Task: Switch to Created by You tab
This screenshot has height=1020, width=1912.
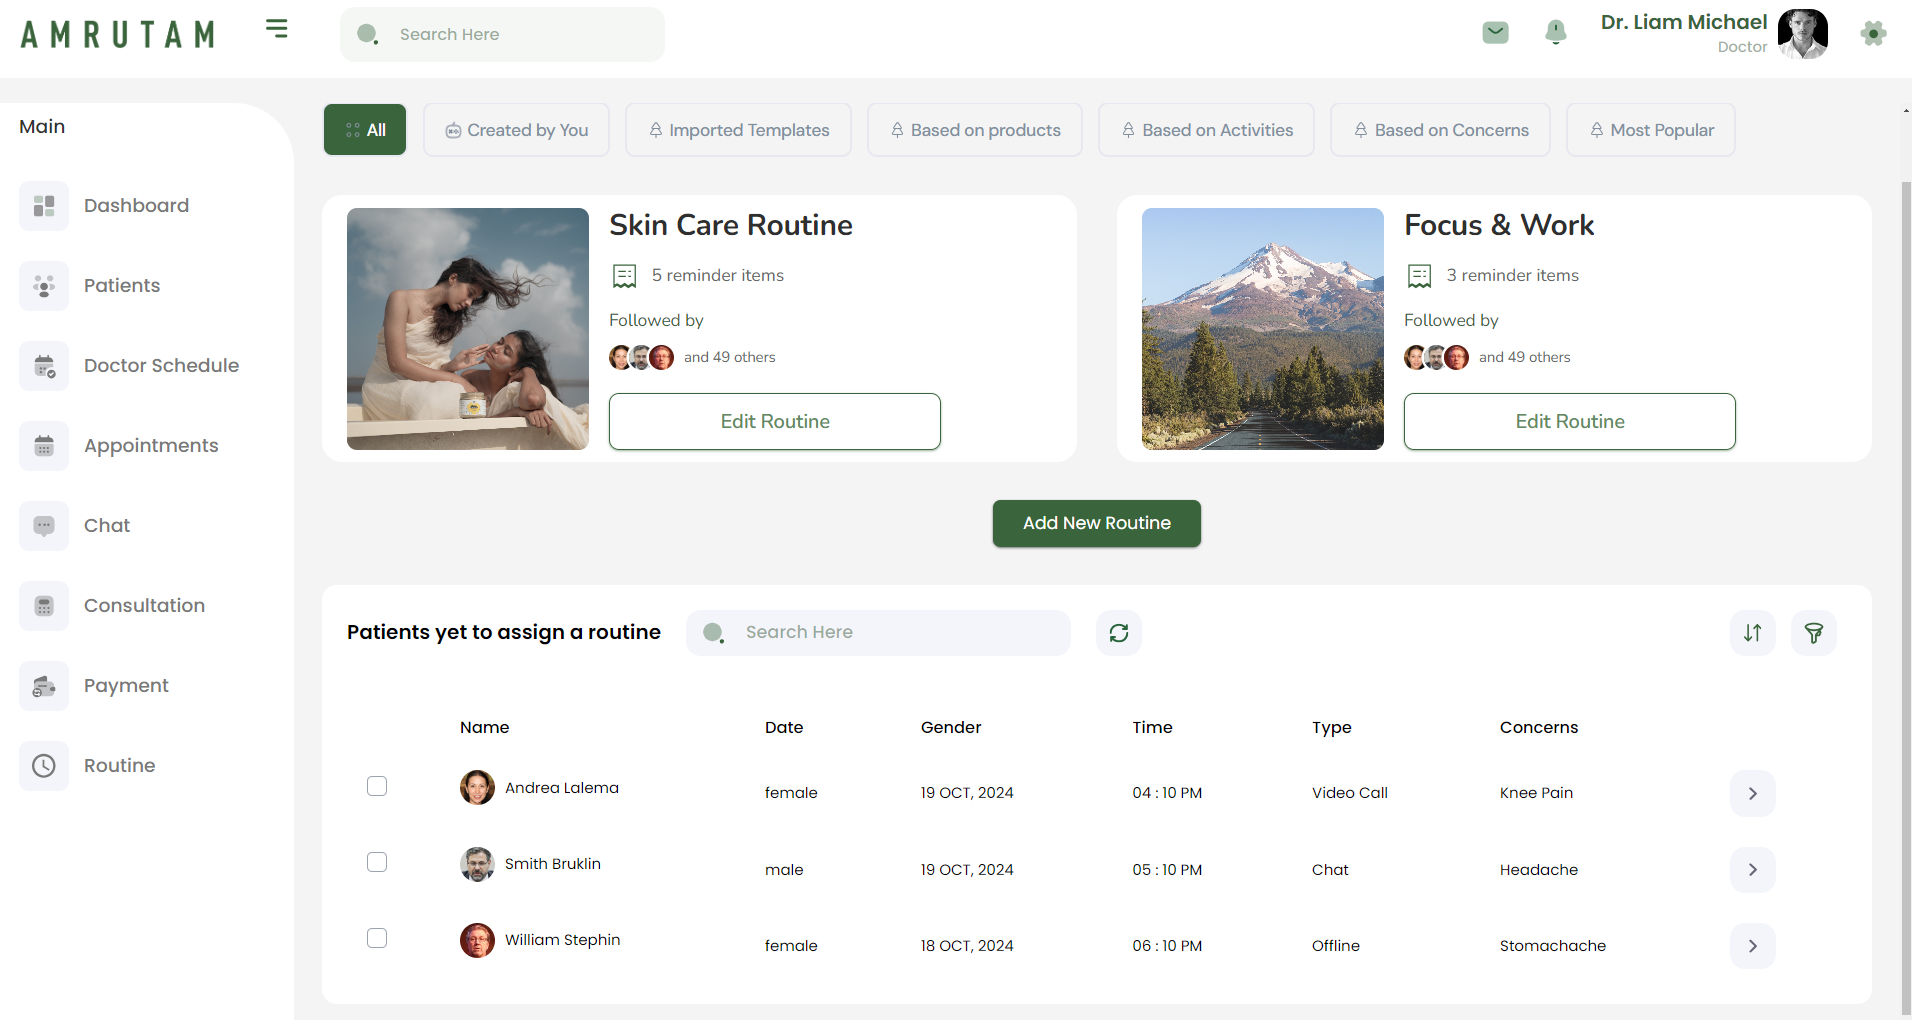Action: (x=516, y=130)
